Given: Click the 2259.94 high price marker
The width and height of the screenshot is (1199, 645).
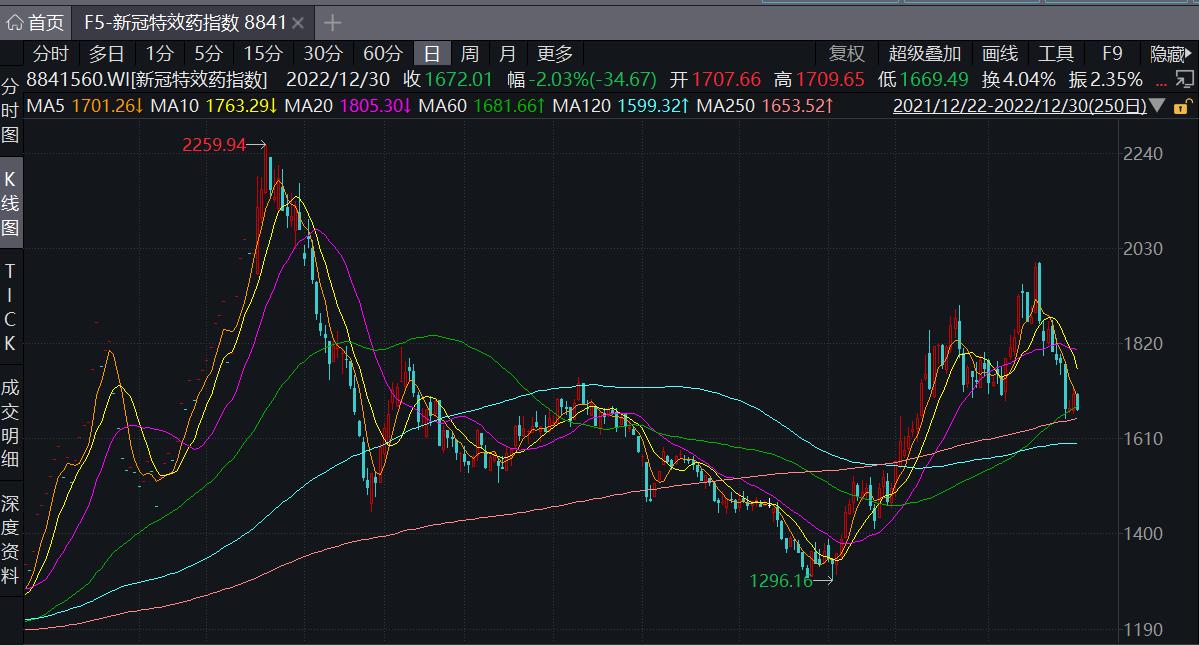Looking at the screenshot, I should point(214,145).
